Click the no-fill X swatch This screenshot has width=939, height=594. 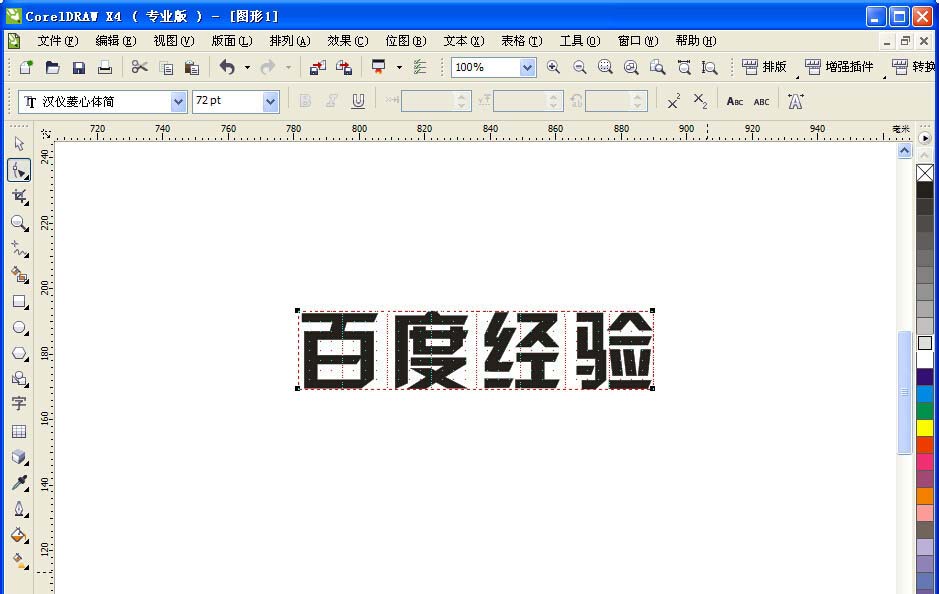tap(925, 173)
